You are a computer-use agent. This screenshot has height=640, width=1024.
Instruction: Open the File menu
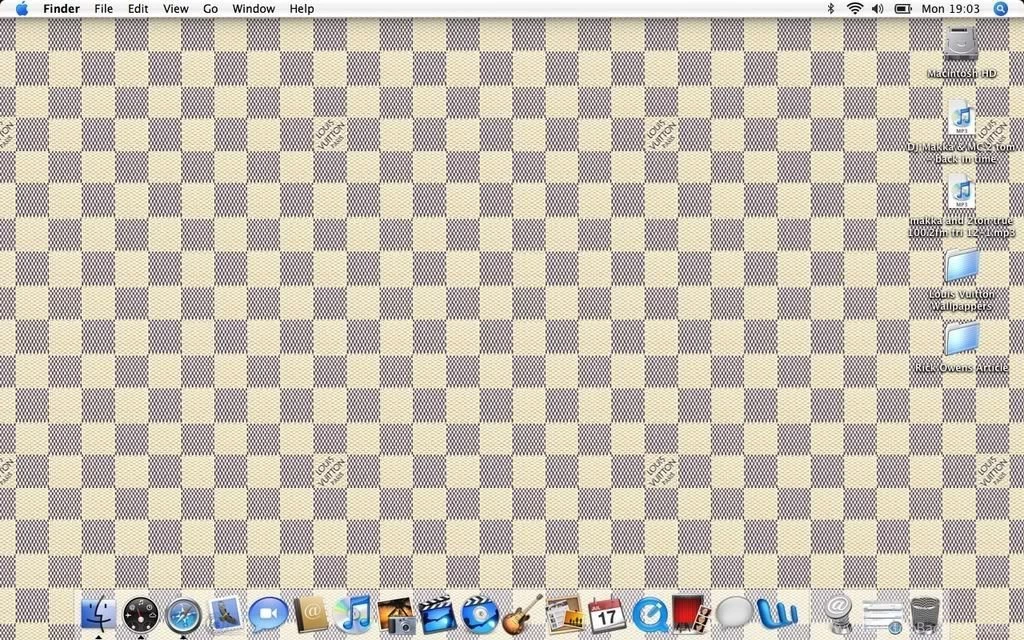(103, 8)
